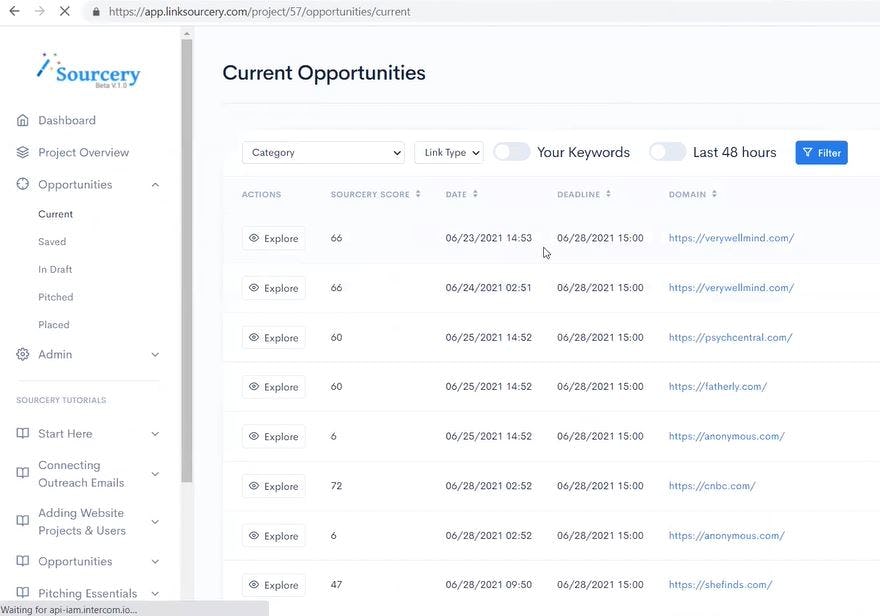Open Project Overview in the sidebar
Viewport: 880px width, 616px height.
pyautogui.click(x=84, y=152)
